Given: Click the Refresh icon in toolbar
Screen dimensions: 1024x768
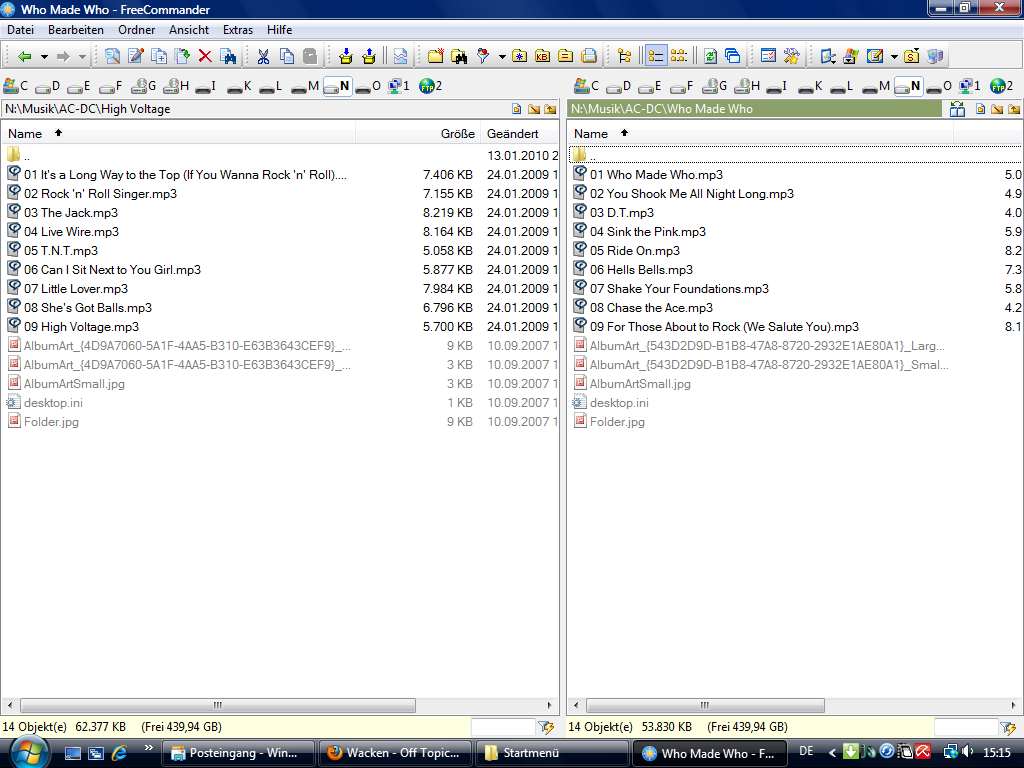Looking at the screenshot, I should tap(710, 56).
